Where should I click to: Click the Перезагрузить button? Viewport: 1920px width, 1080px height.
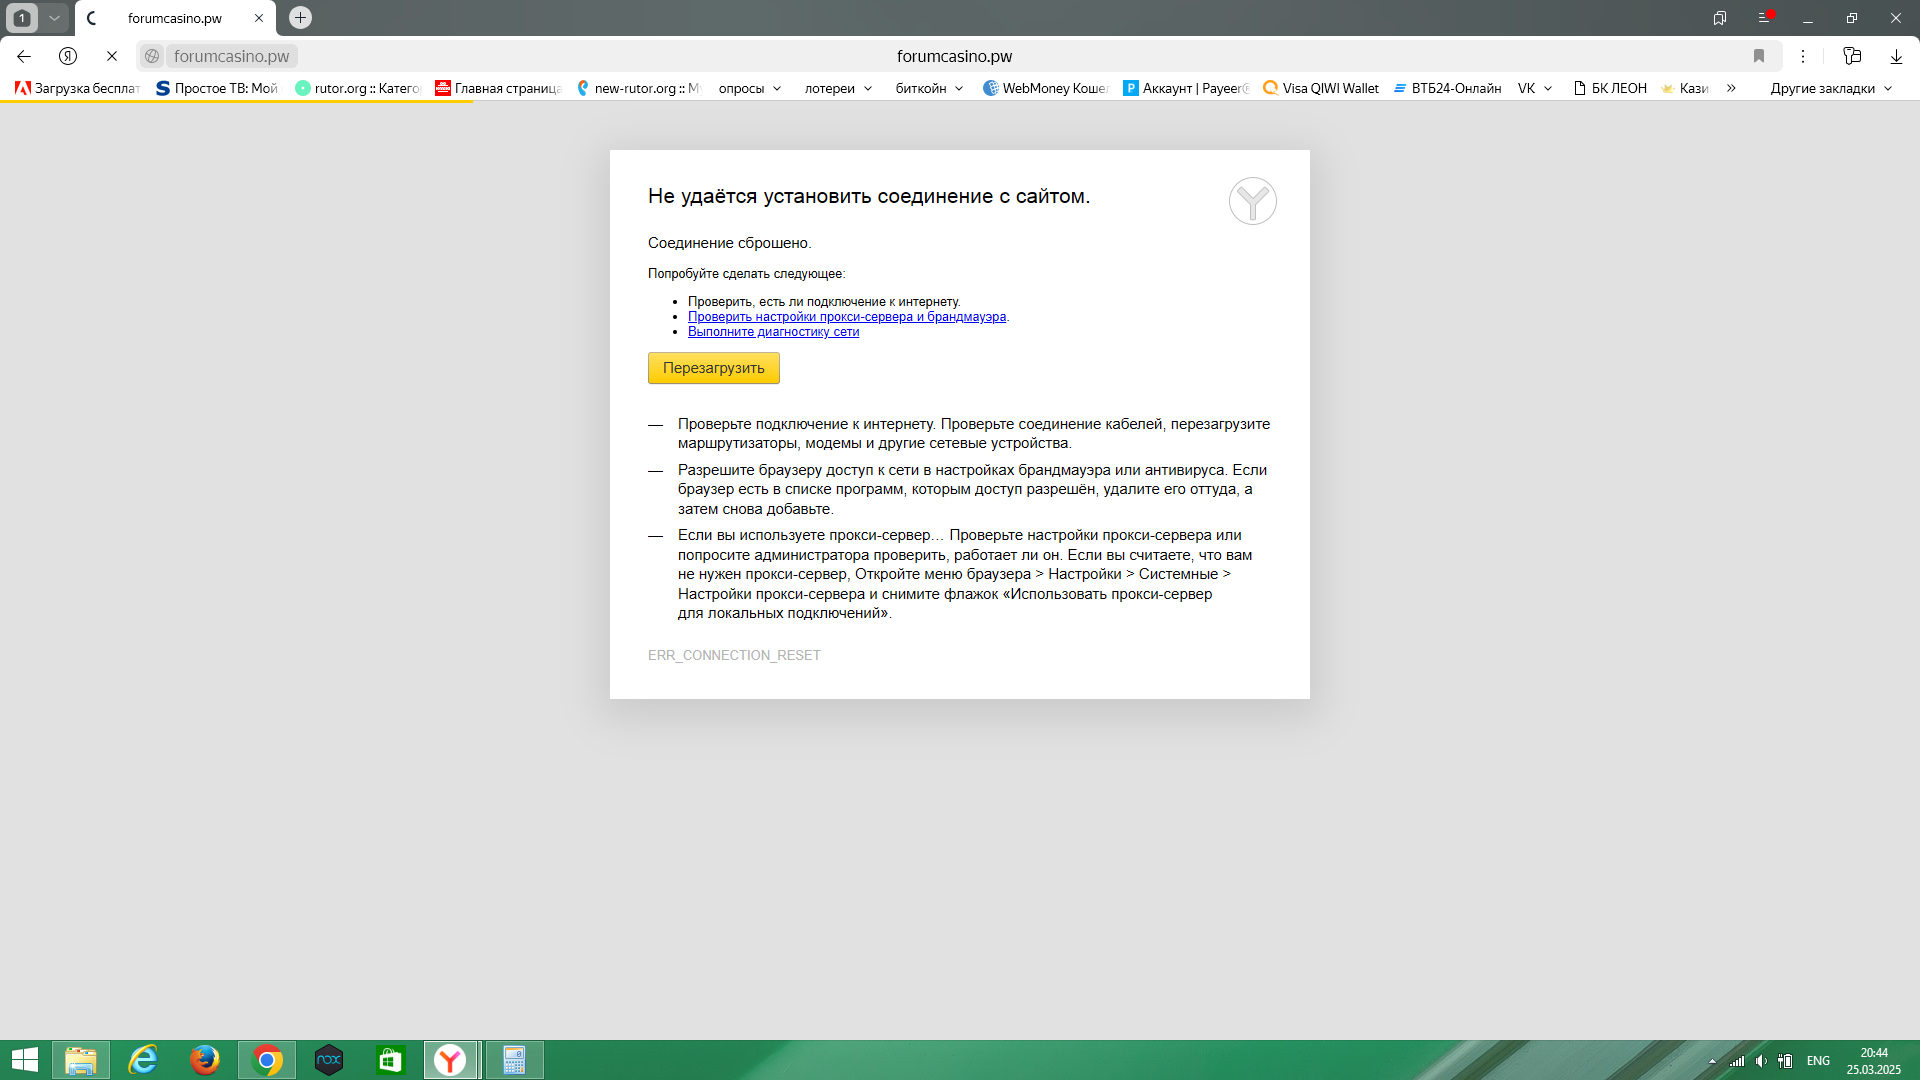pos(713,368)
